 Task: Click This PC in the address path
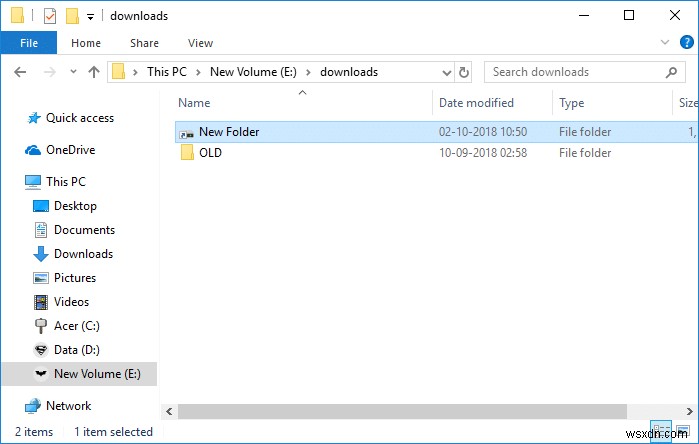point(167,72)
